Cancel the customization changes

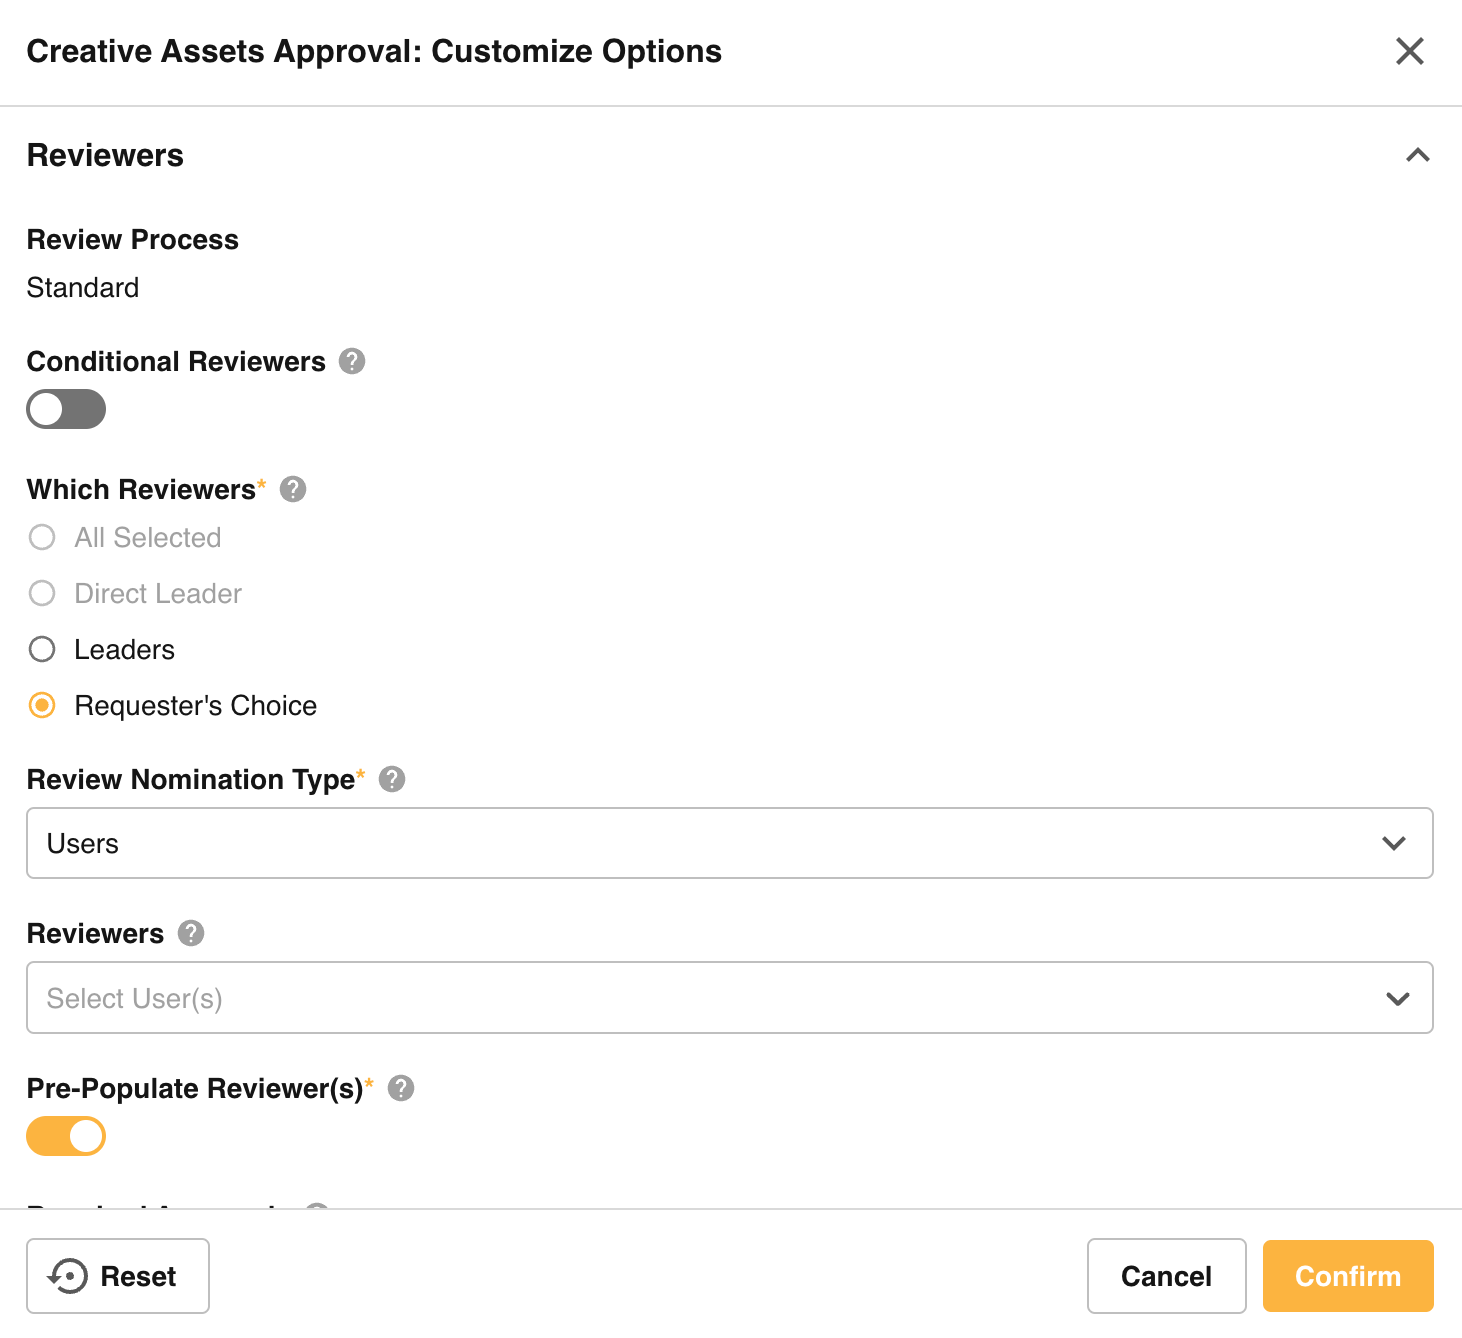(x=1166, y=1276)
